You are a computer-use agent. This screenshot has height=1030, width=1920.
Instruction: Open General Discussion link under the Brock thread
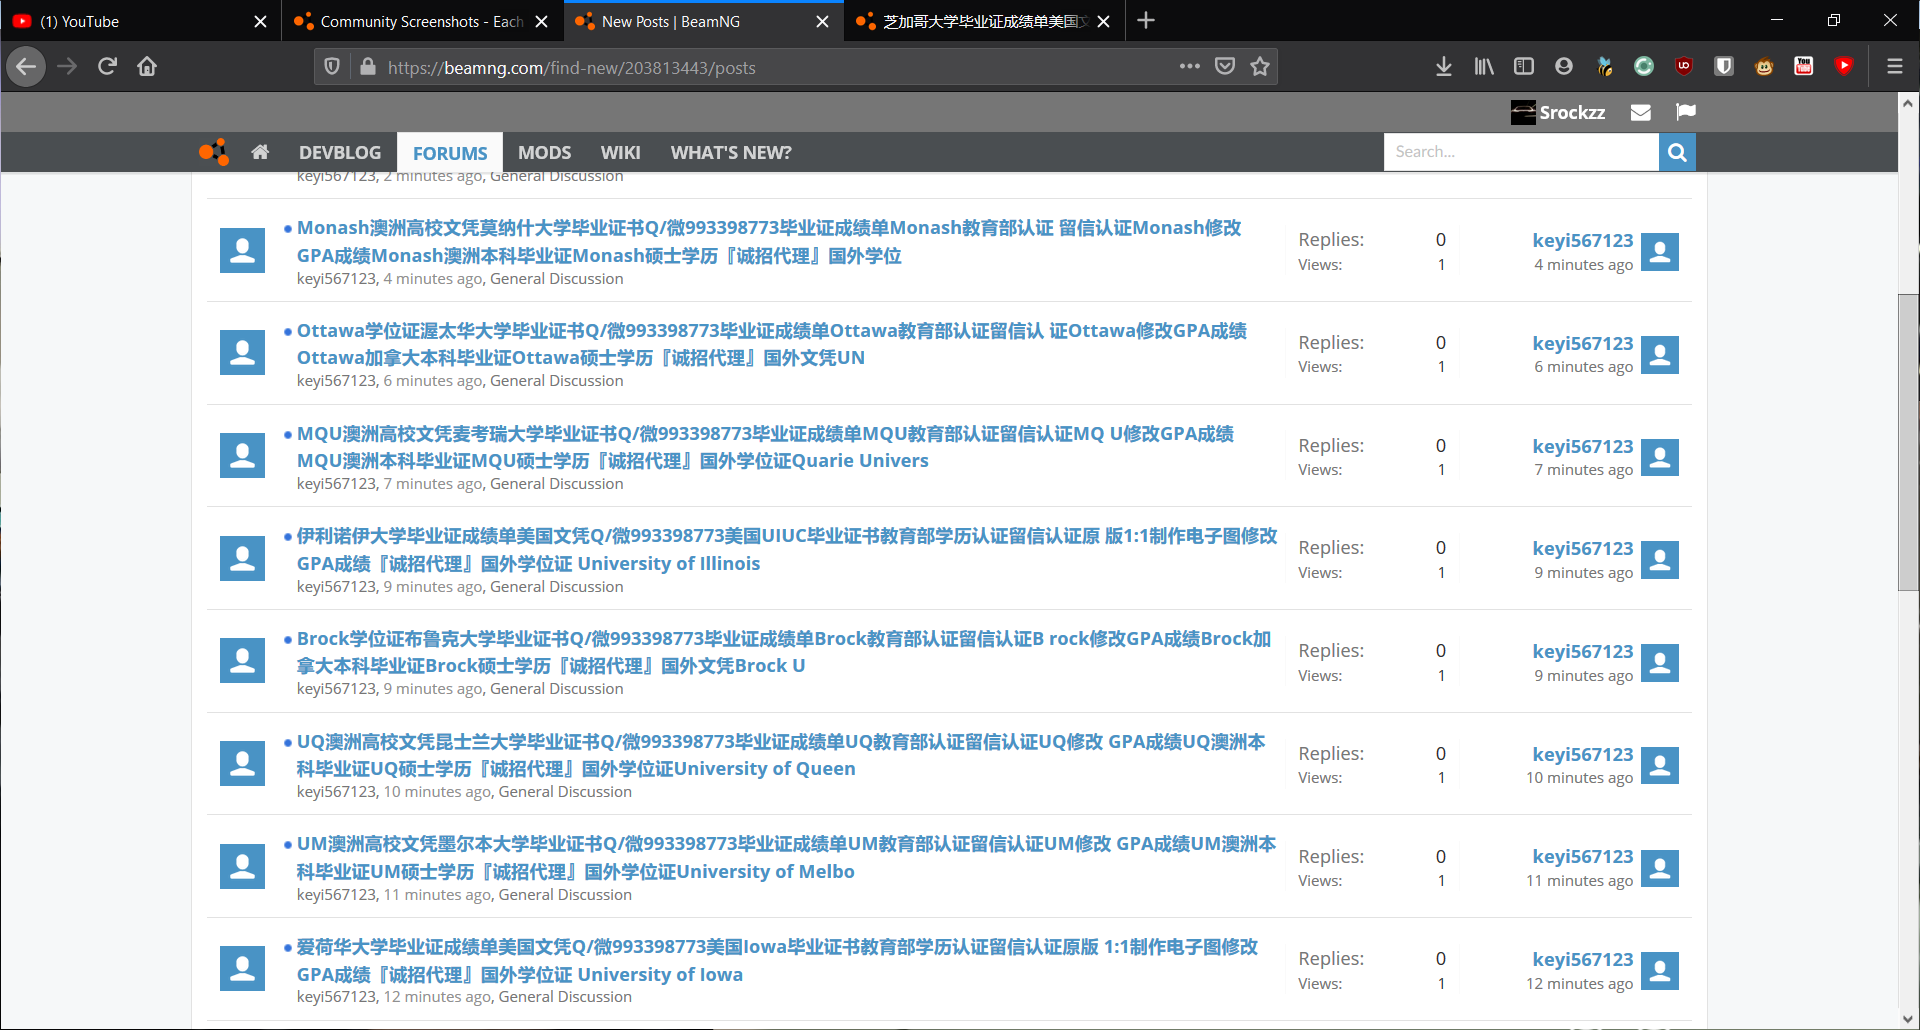(x=557, y=689)
